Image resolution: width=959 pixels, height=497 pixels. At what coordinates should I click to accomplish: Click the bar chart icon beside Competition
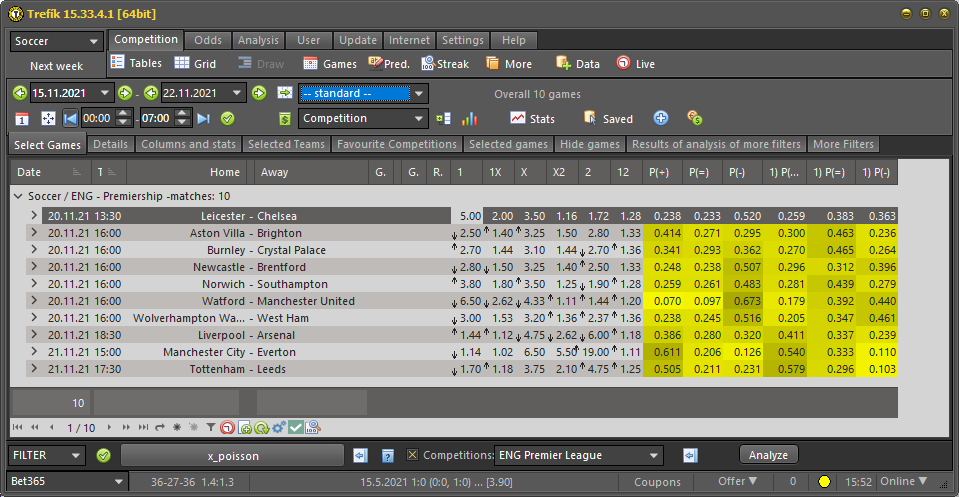click(x=469, y=118)
